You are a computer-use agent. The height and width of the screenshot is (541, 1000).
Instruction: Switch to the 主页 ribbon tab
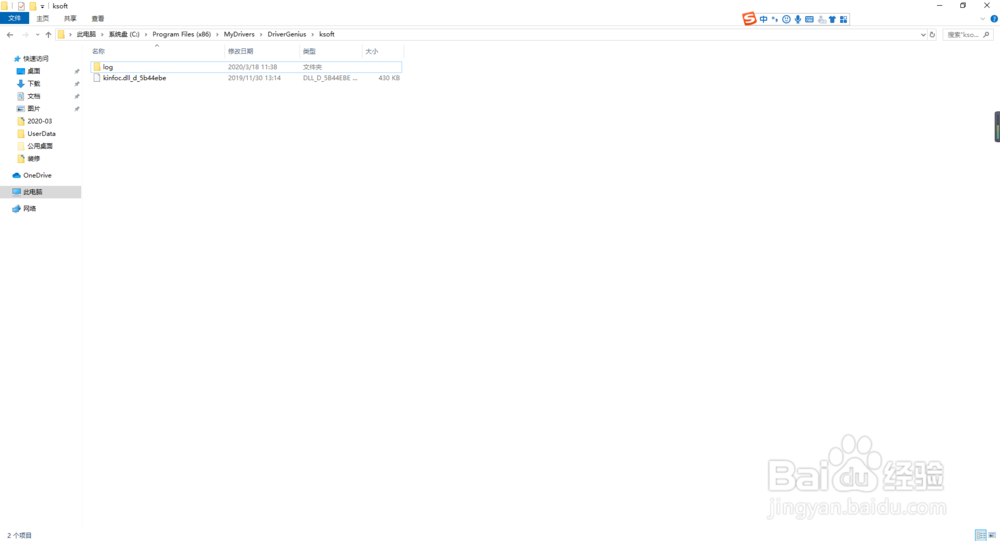[x=43, y=19]
